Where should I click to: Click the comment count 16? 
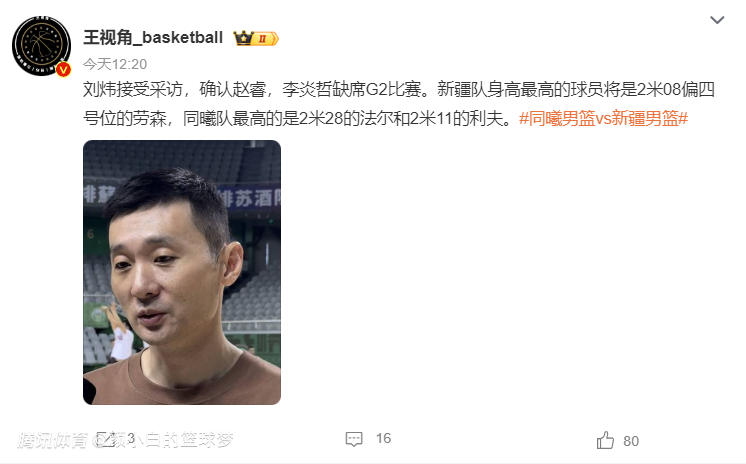(383, 438)
